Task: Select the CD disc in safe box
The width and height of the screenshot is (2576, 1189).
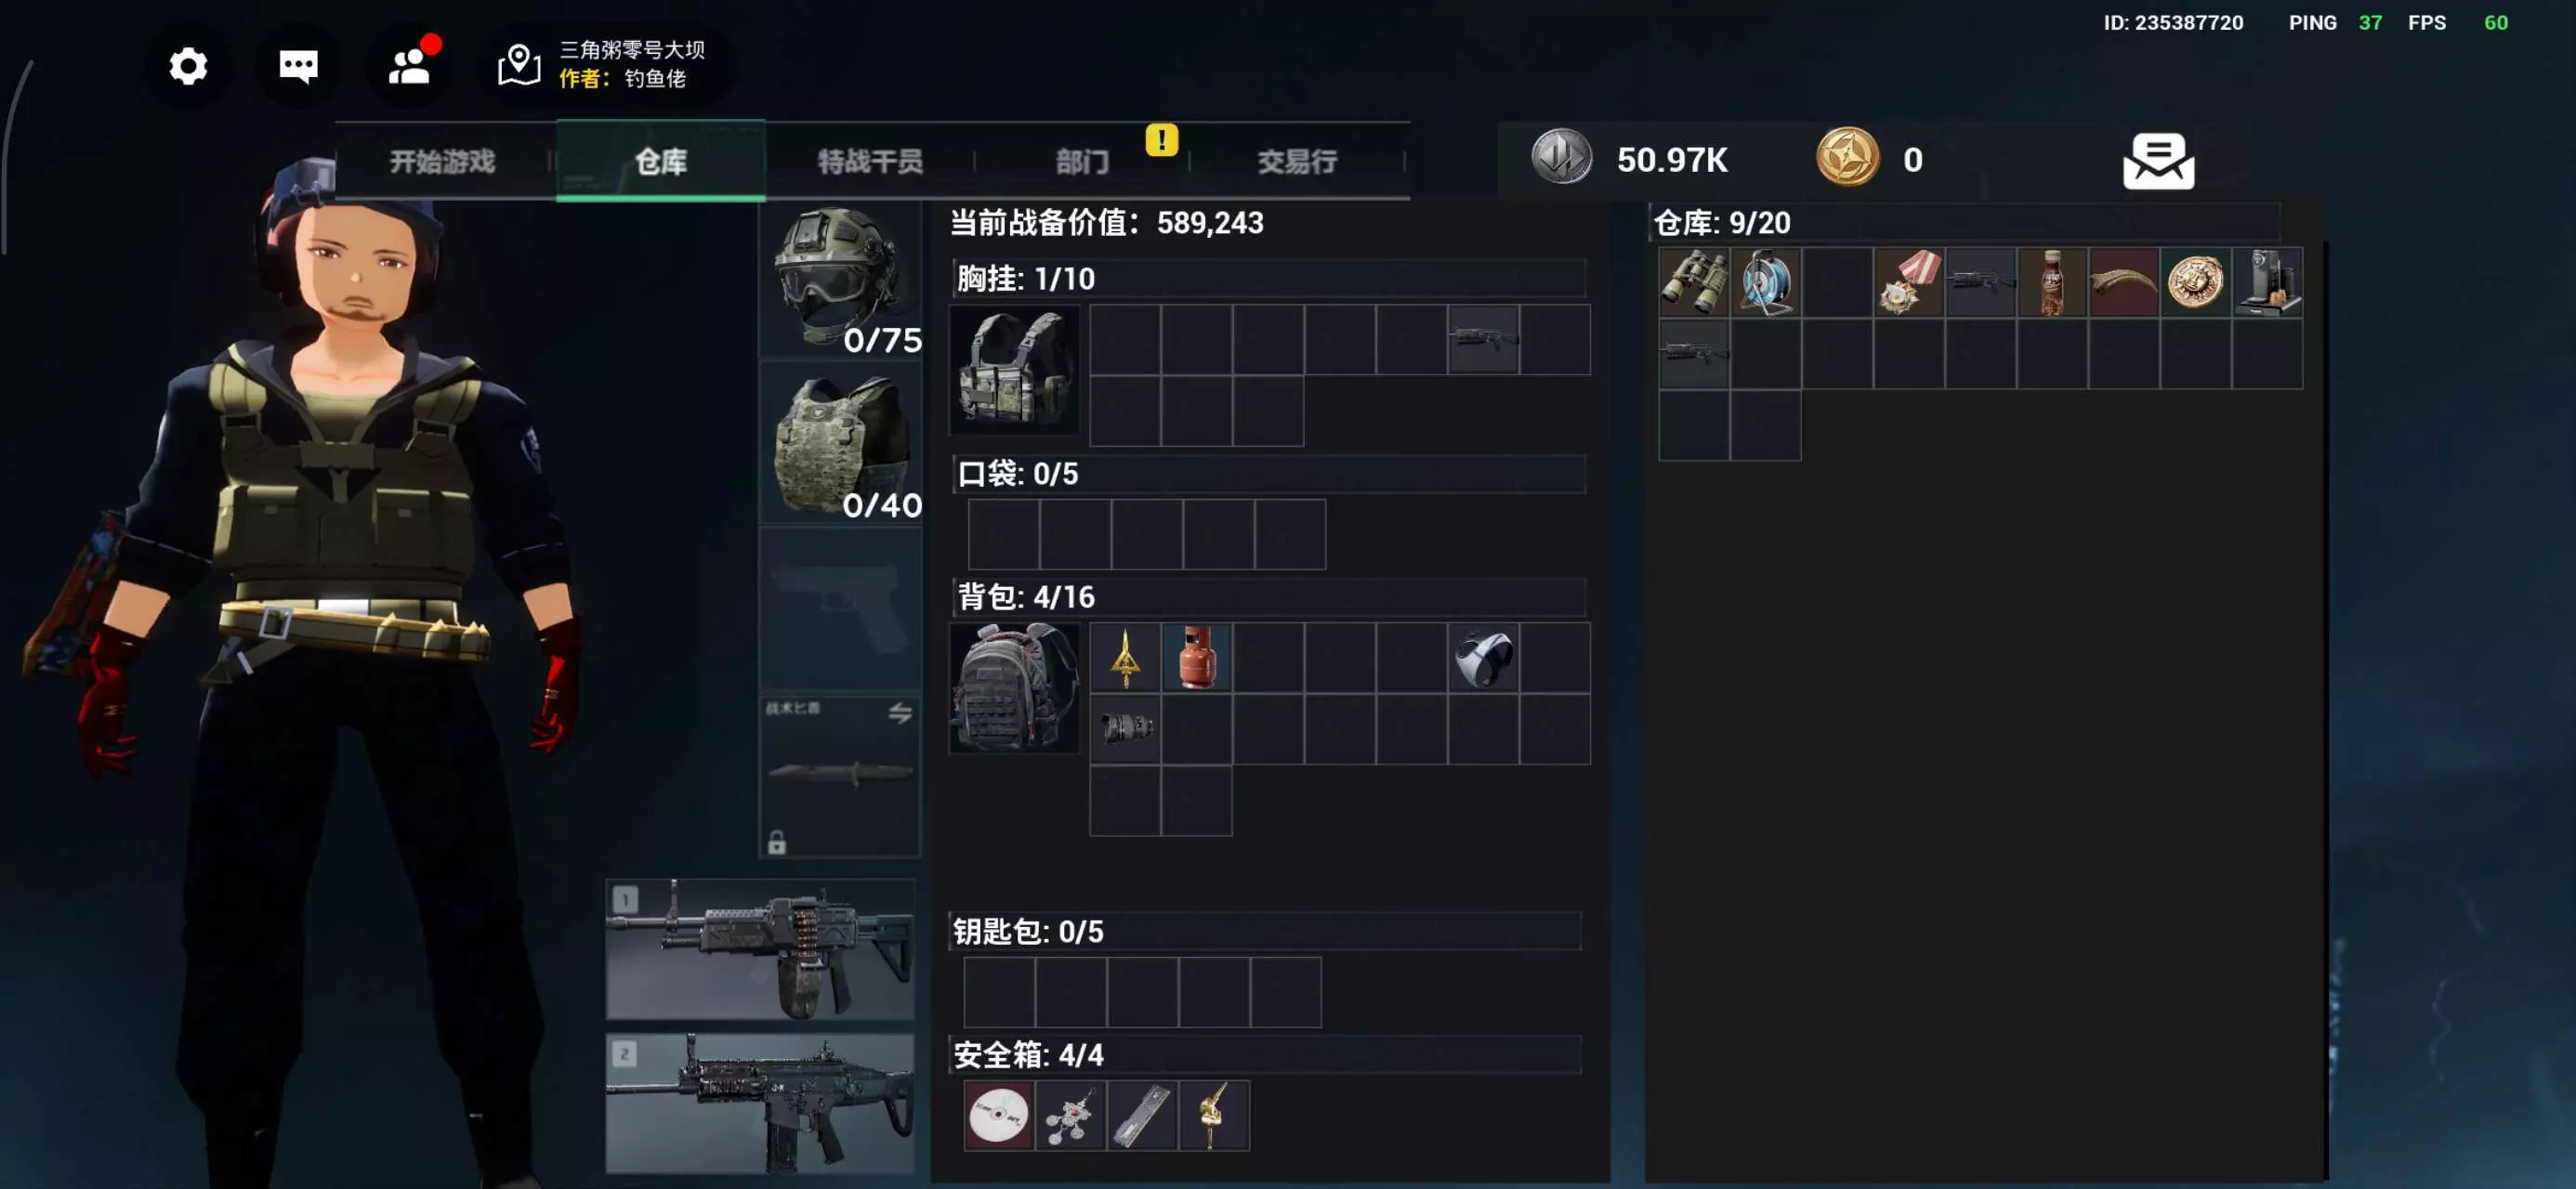Action: pyautogui.click(x=999, y=1115)
